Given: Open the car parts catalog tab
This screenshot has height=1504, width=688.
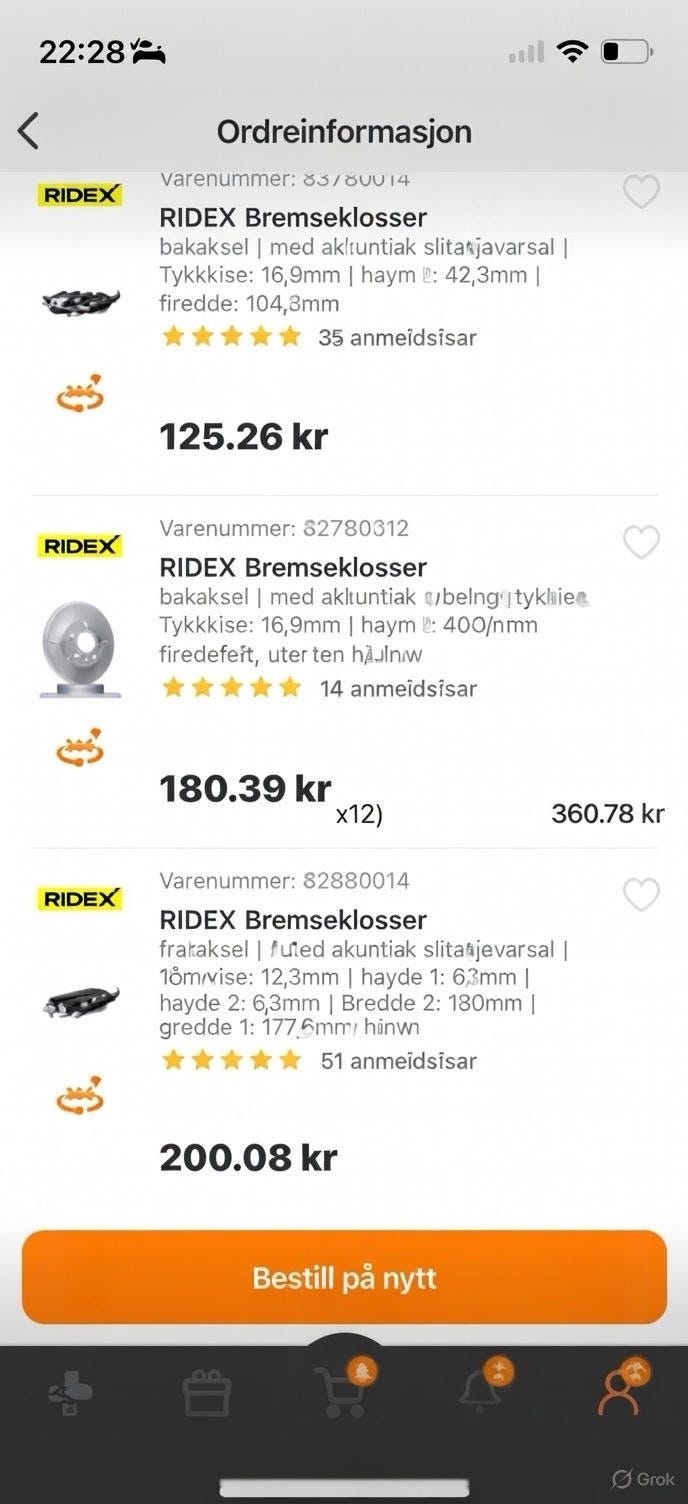Looking at the screenshot, I should pos(71,1392).
